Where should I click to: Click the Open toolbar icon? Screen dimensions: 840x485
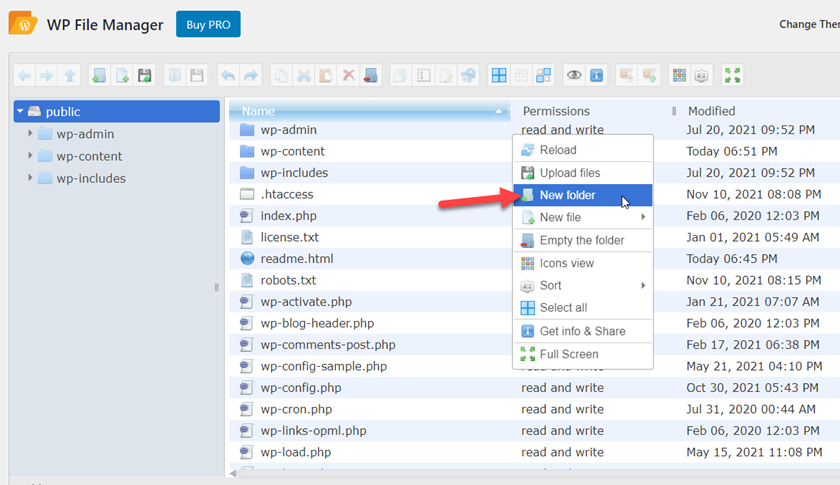[175, 76]
